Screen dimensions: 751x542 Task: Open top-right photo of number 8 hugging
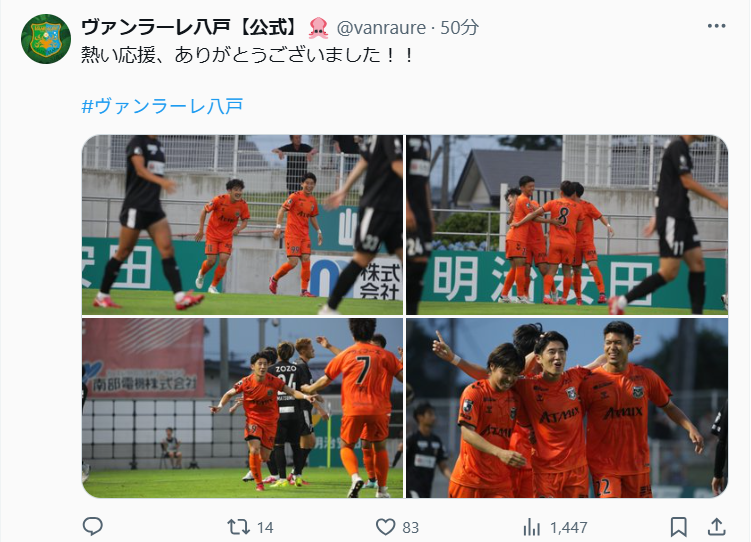pos(567,225)
